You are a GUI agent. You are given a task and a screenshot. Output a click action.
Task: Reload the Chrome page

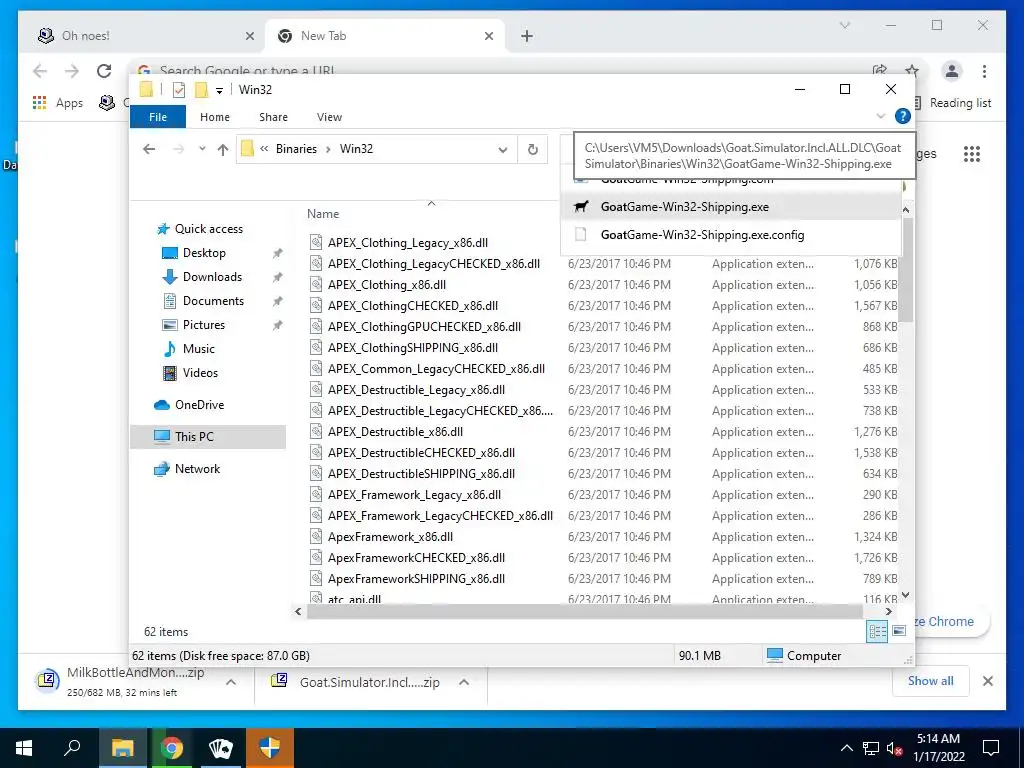coord(104,71)
